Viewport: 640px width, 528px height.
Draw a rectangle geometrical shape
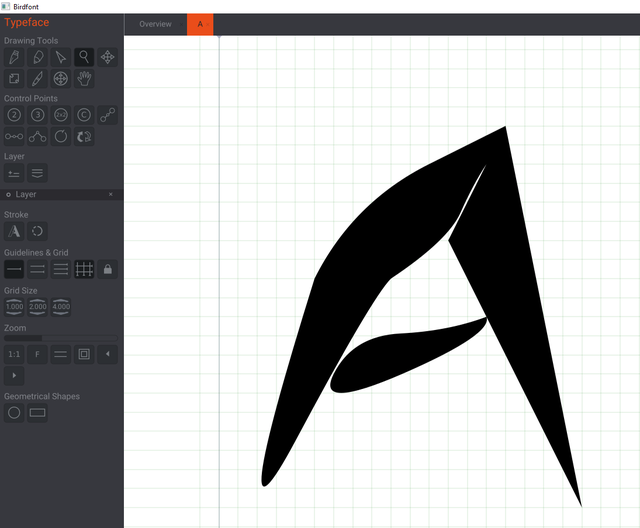pos(38,413)
